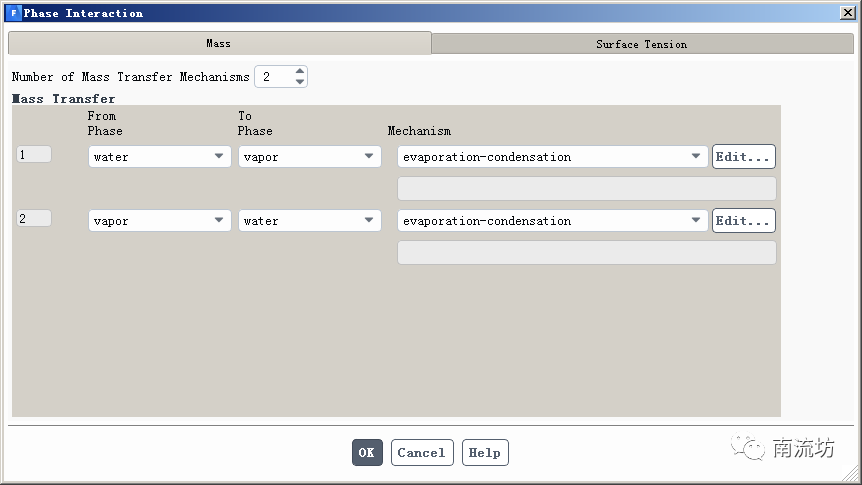Expand Mechanism dropdown in row 1

553,157
